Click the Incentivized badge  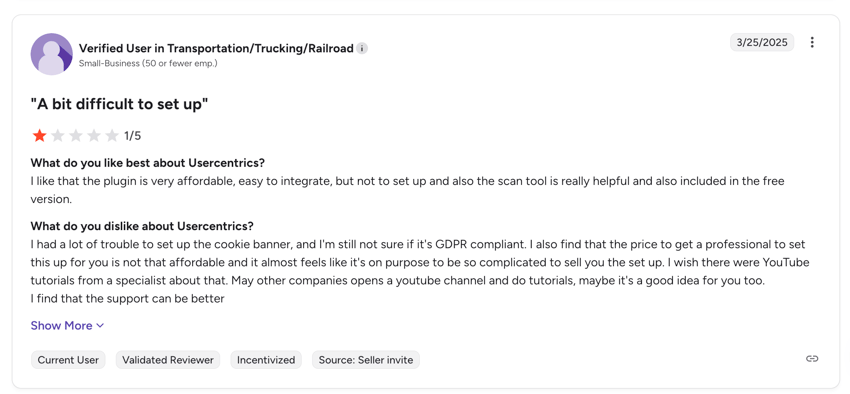(266, 360)
